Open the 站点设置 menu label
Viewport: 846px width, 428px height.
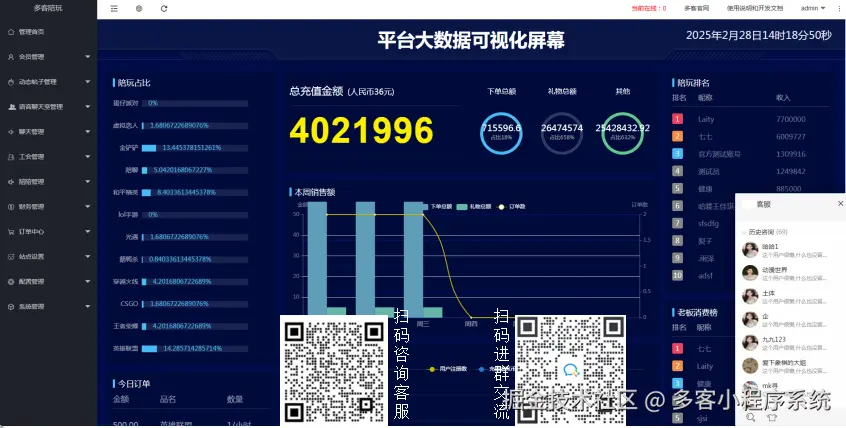31,257
